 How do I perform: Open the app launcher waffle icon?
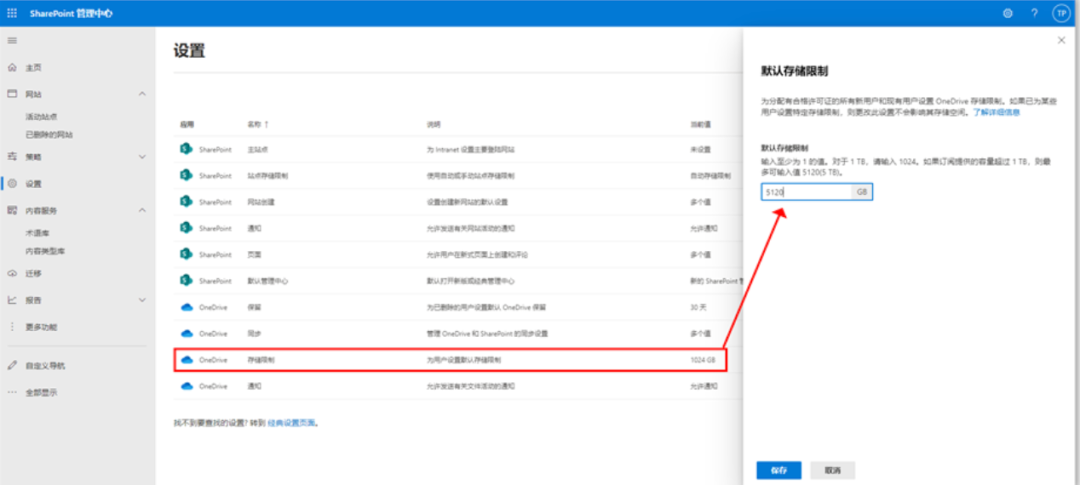click(x=12, y=13)
